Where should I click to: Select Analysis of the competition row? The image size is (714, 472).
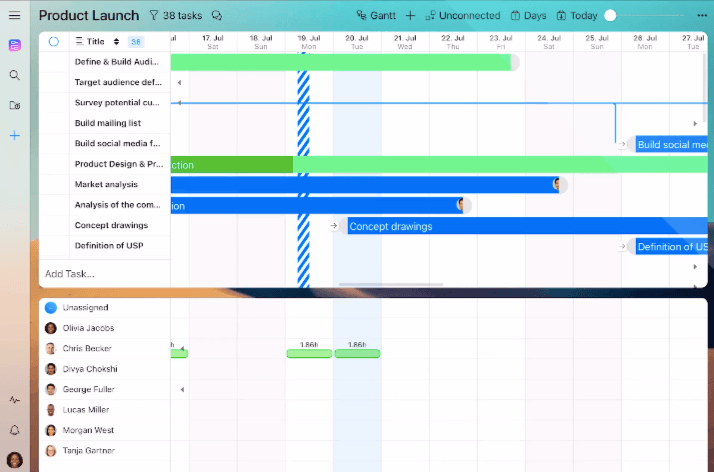[x=105, y=205]
